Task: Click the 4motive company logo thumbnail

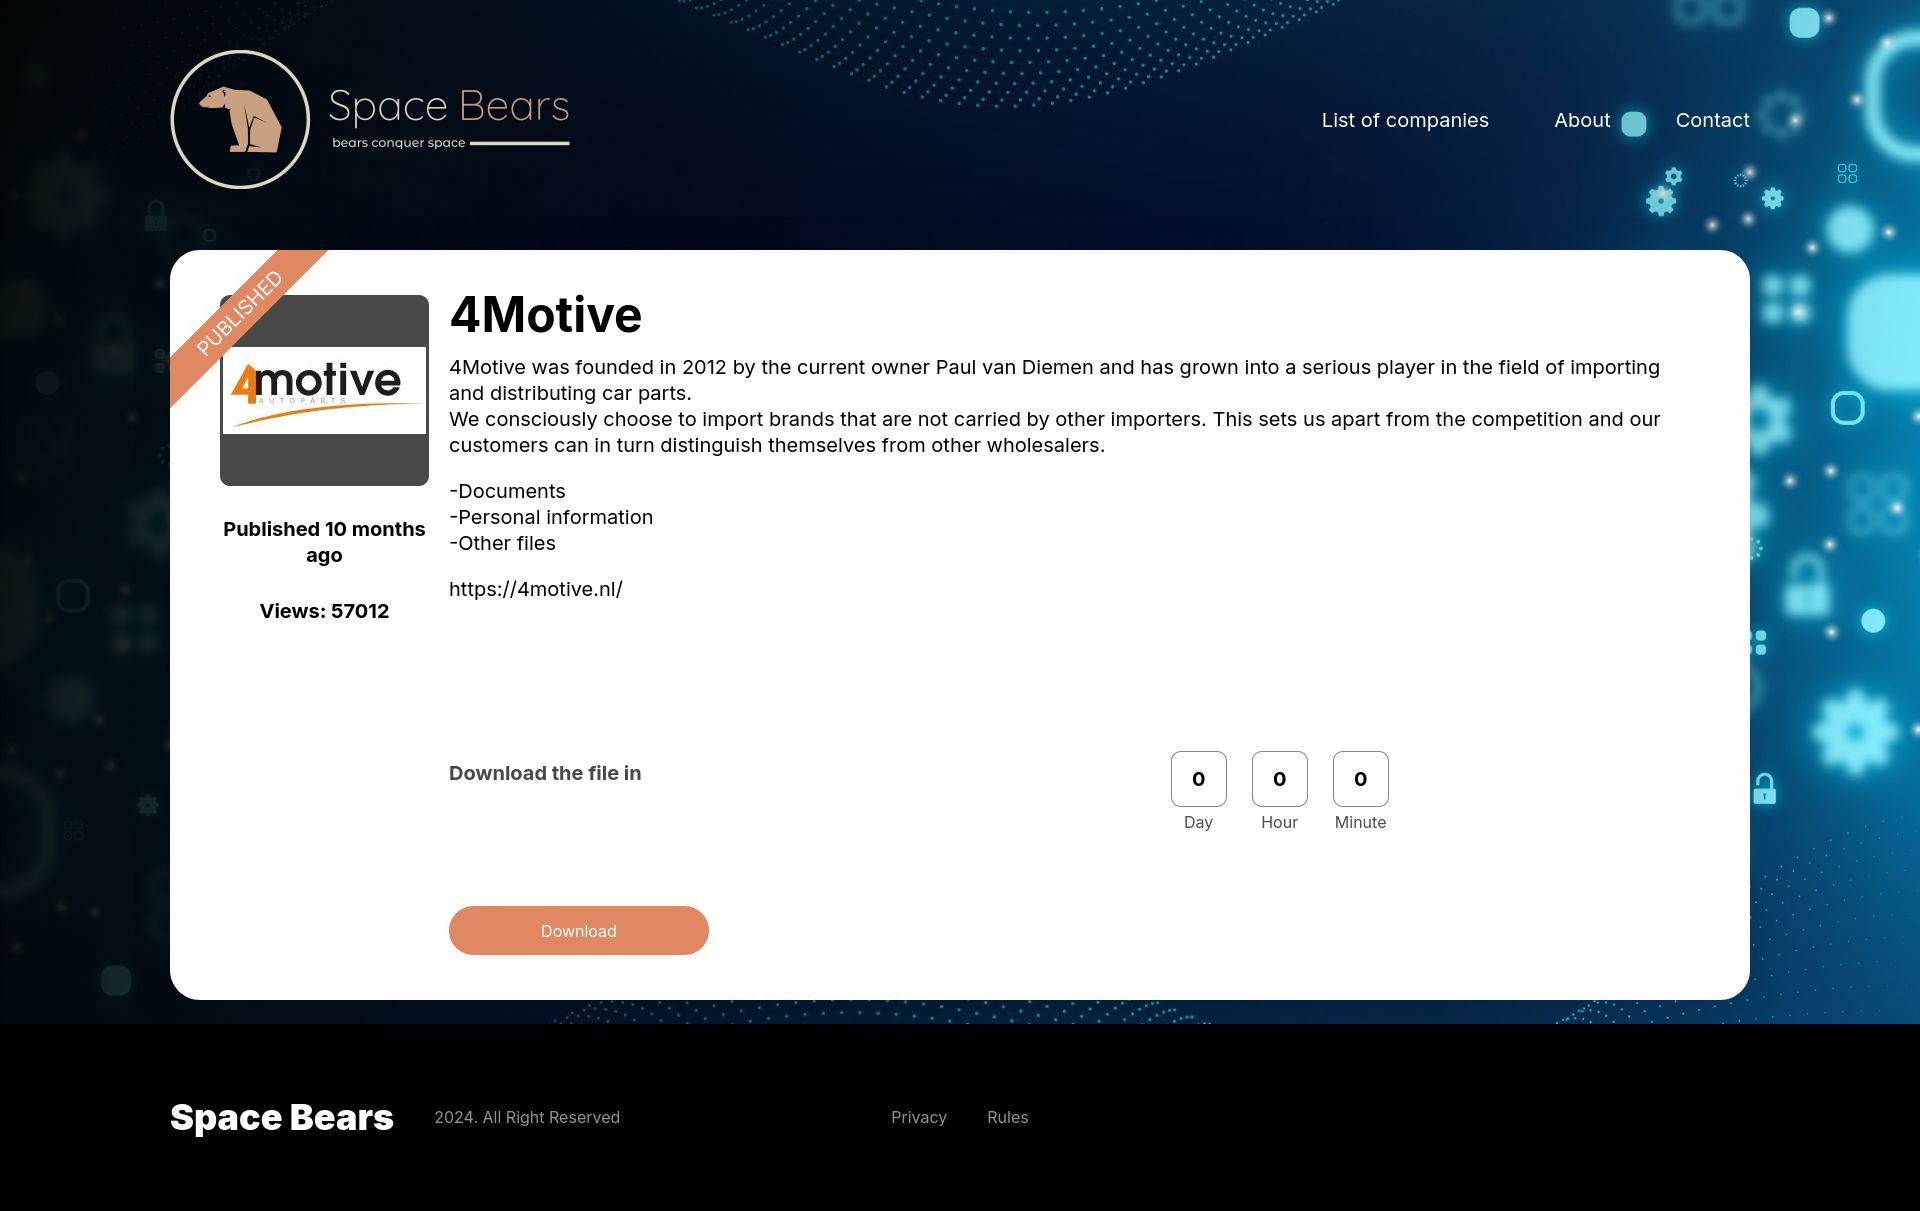Action: [x=324, y=390]
